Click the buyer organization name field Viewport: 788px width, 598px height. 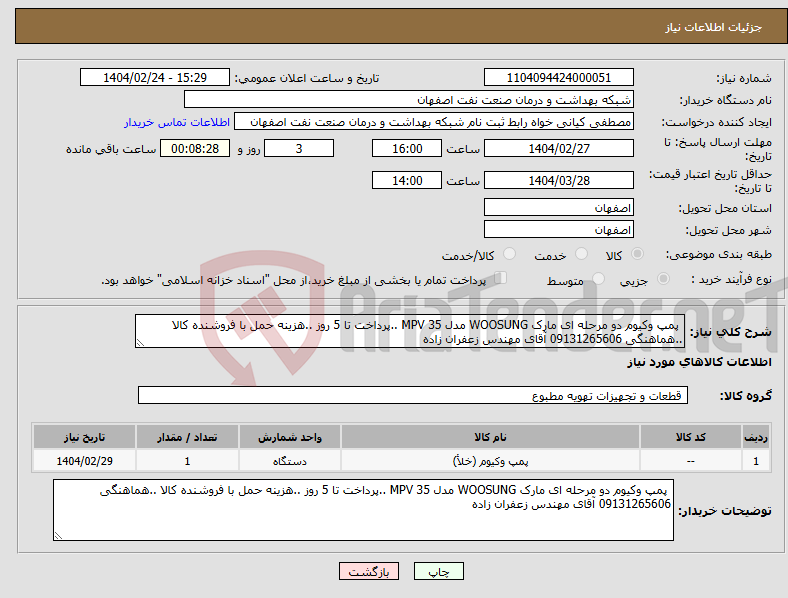pyautogui.click(x=409, y=99)
